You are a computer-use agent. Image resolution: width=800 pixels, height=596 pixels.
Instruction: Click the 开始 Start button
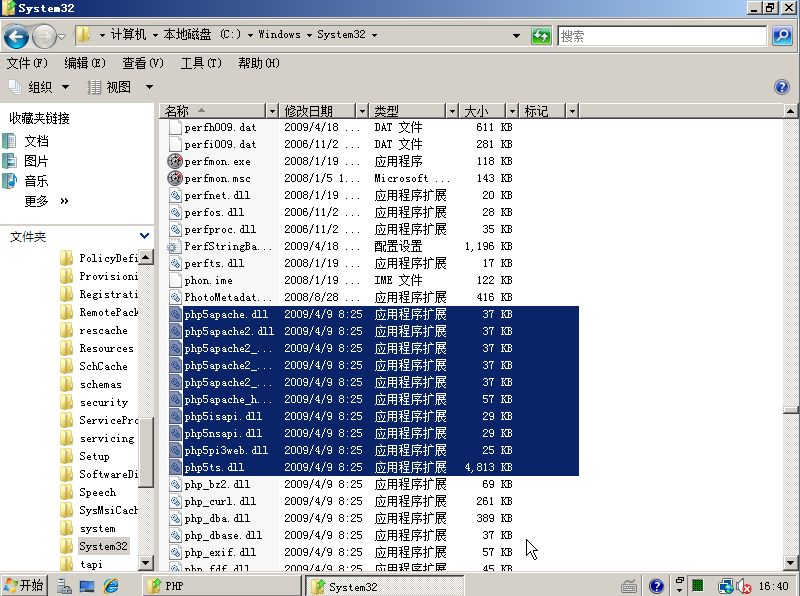click(x=24, y=585)
